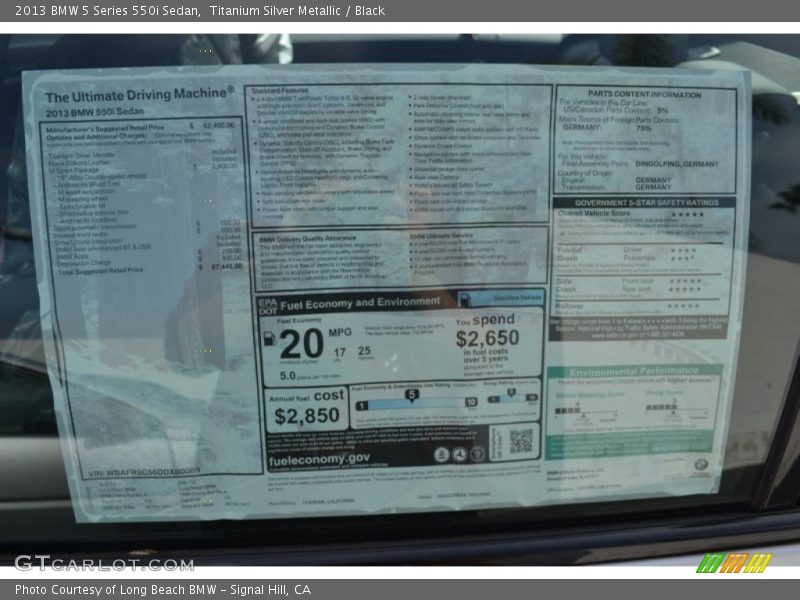Click the Gasoline Vehicle pump symbol
Viewport: 800px width, 600px height.
coord(467,298)
